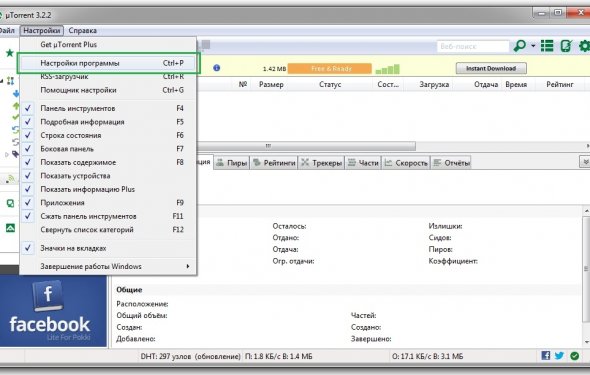Image resolution: width=590 pixels, height=375 pixels.
Task: Click the Twitter icon in status bar
Action: tap(560, 355)
